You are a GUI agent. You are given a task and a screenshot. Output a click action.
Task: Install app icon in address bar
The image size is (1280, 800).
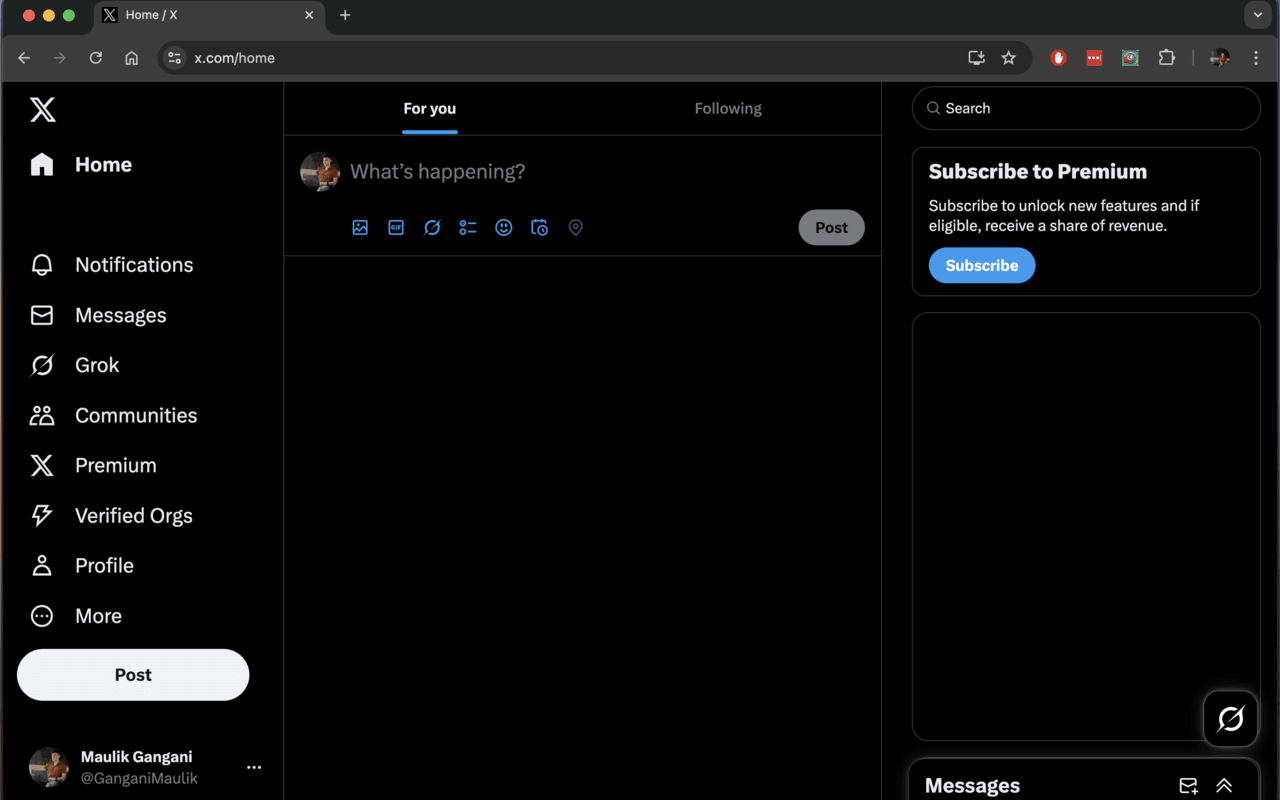tap(977, 58)
